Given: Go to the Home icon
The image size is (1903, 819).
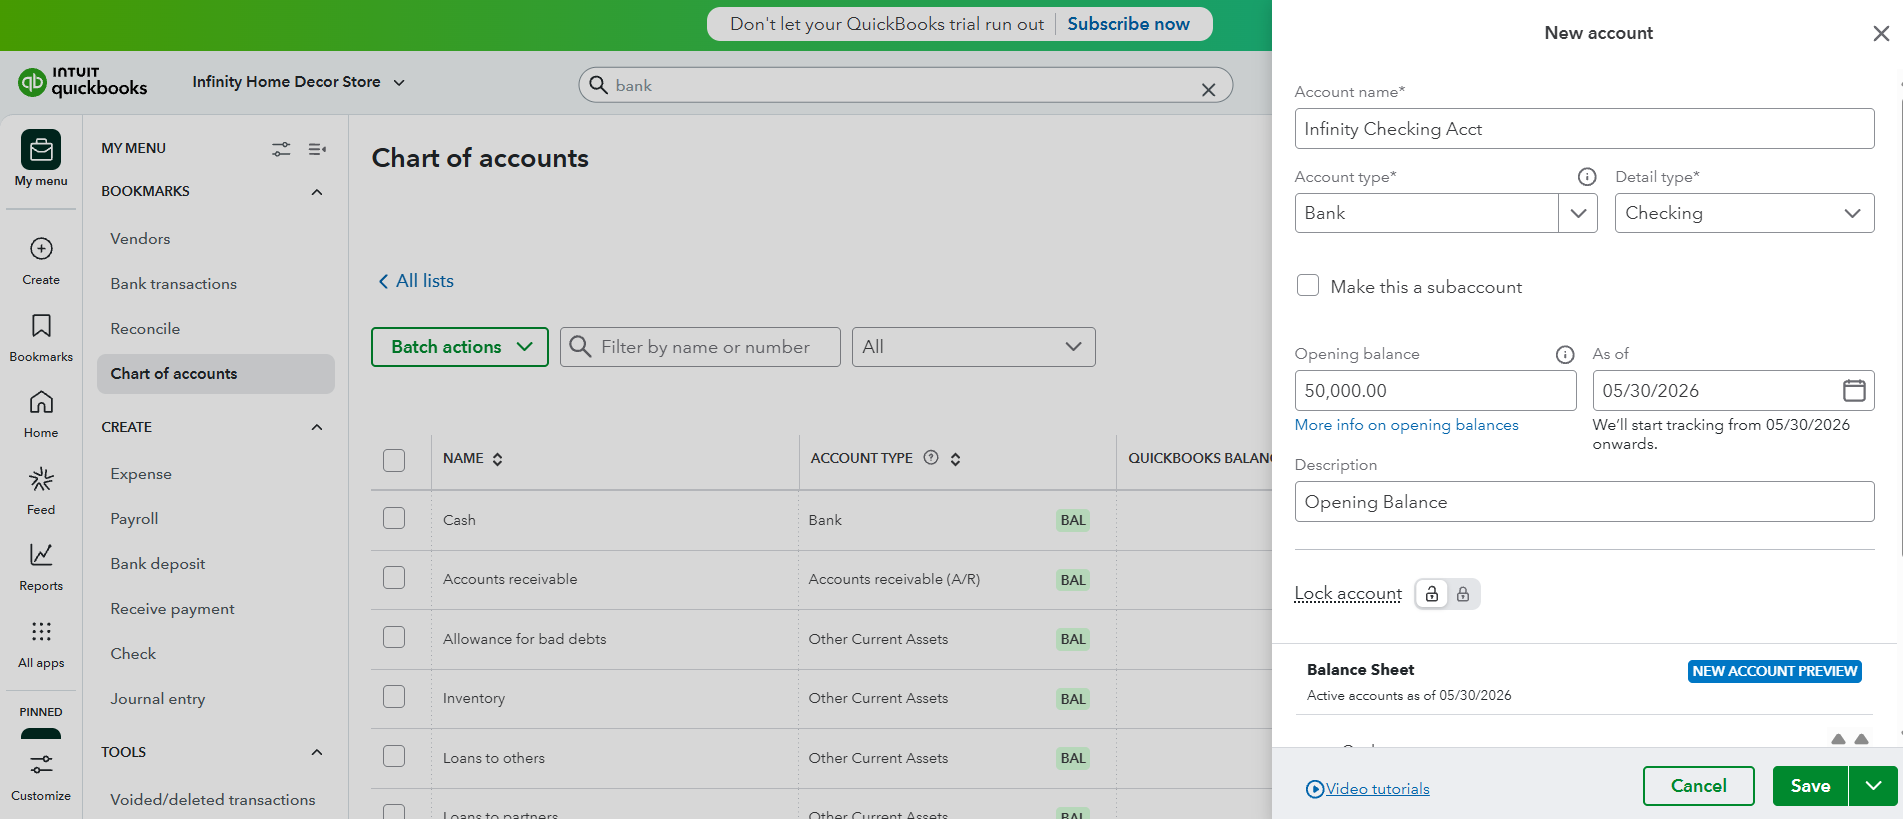Looking at the screenshot, I should click(41, 402).
